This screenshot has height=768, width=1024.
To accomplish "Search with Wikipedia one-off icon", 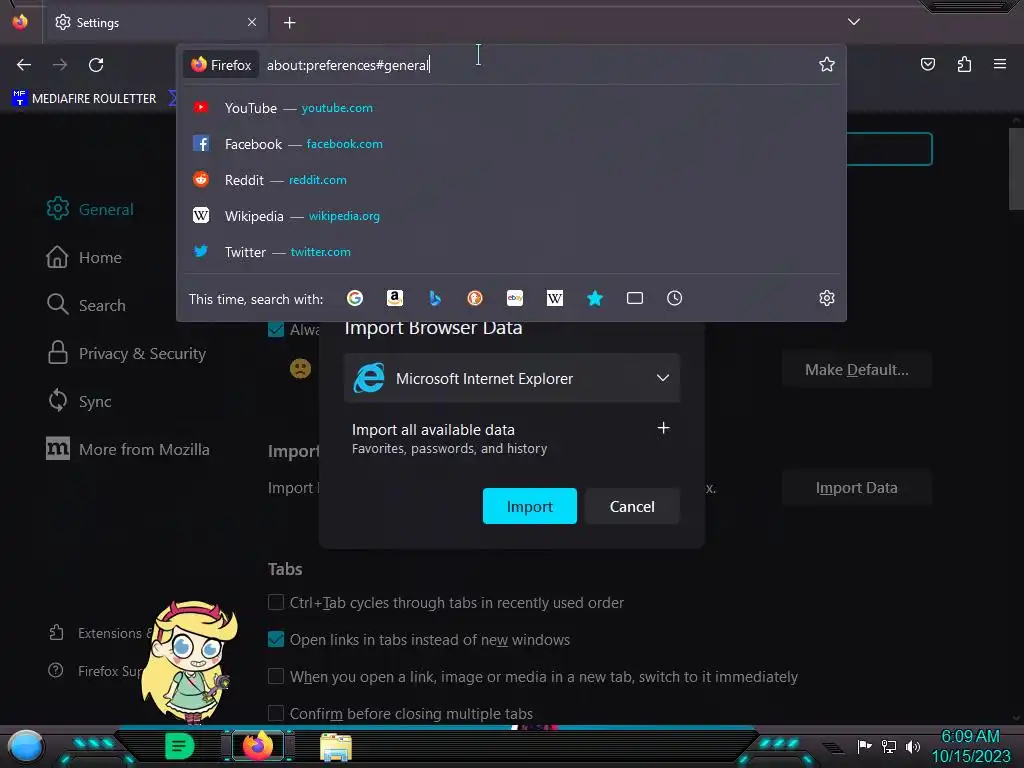I will [554, 298].
